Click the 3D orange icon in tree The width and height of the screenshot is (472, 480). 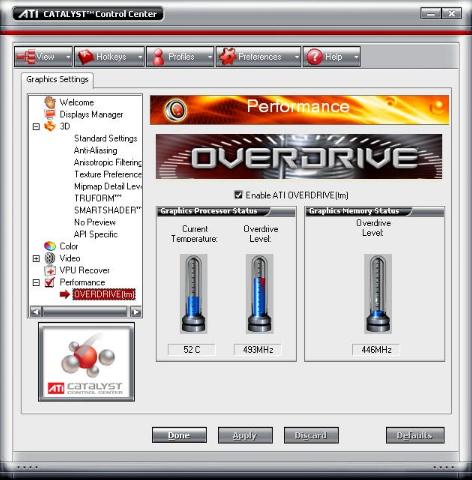coord(50,126)
